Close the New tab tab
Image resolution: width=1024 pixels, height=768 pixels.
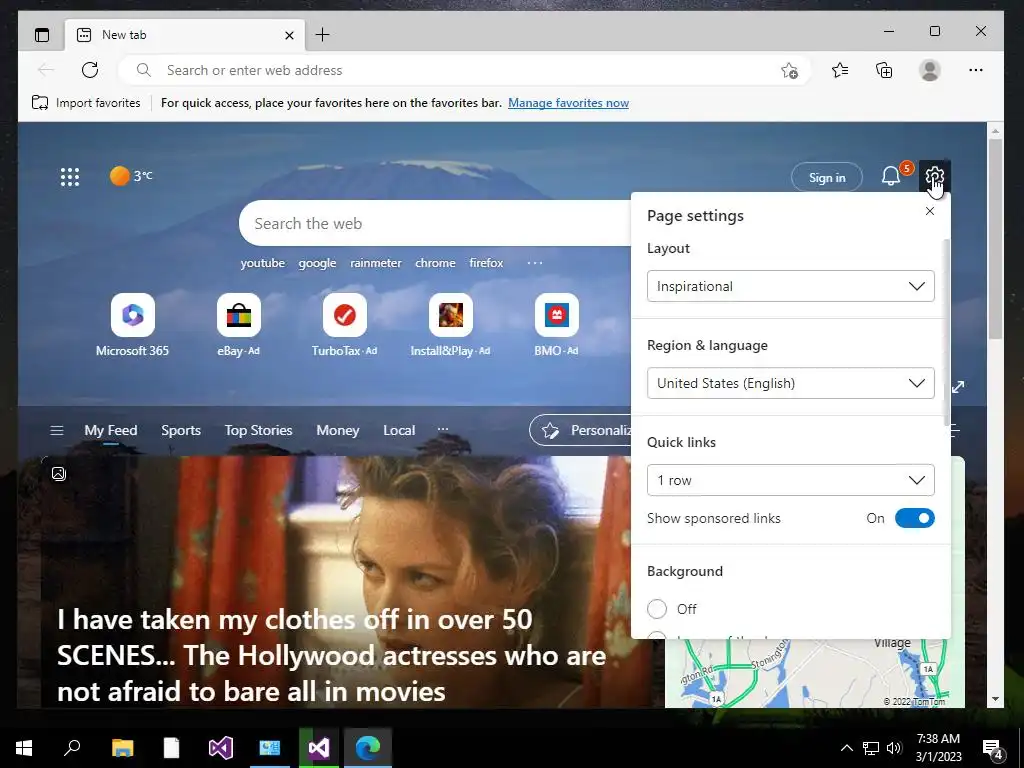tap(289, 35)
